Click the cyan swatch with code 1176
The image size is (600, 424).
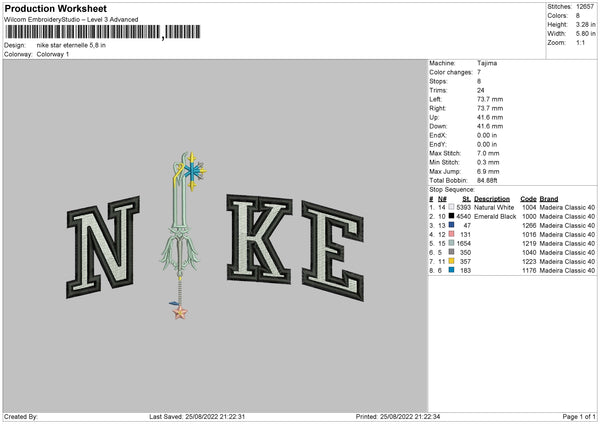[x=452, y=270]
